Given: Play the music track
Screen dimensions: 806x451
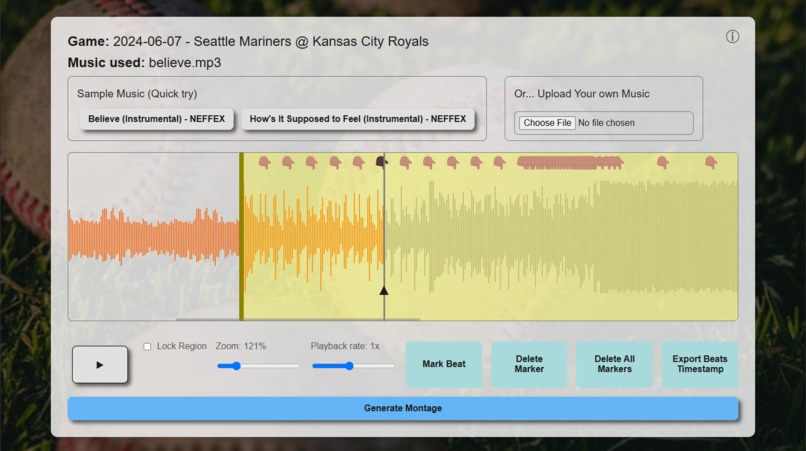Looking at the screenshot, I should pos(100,365).
